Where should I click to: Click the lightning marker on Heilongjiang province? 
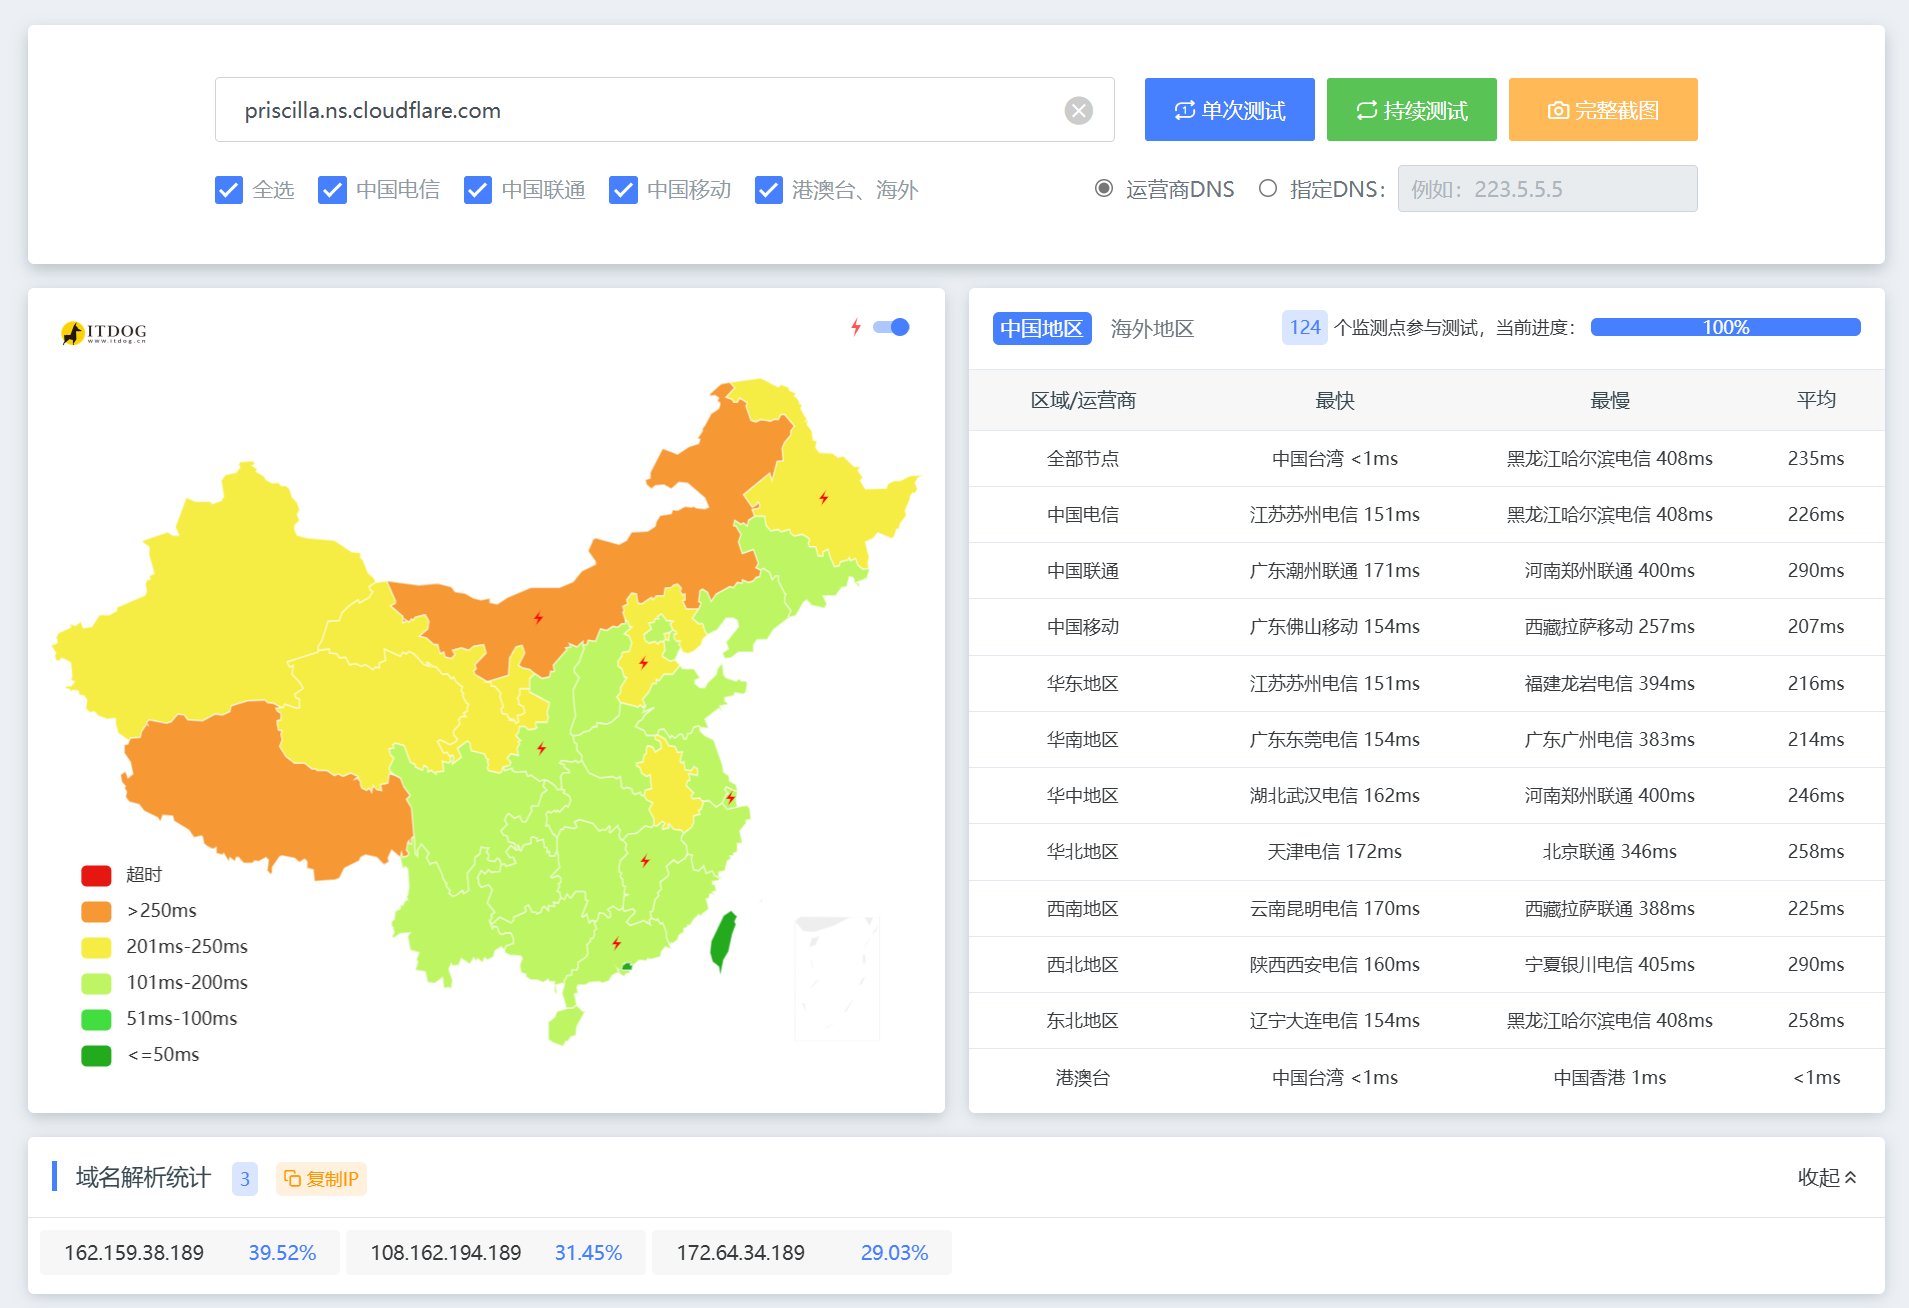[823, 498]
